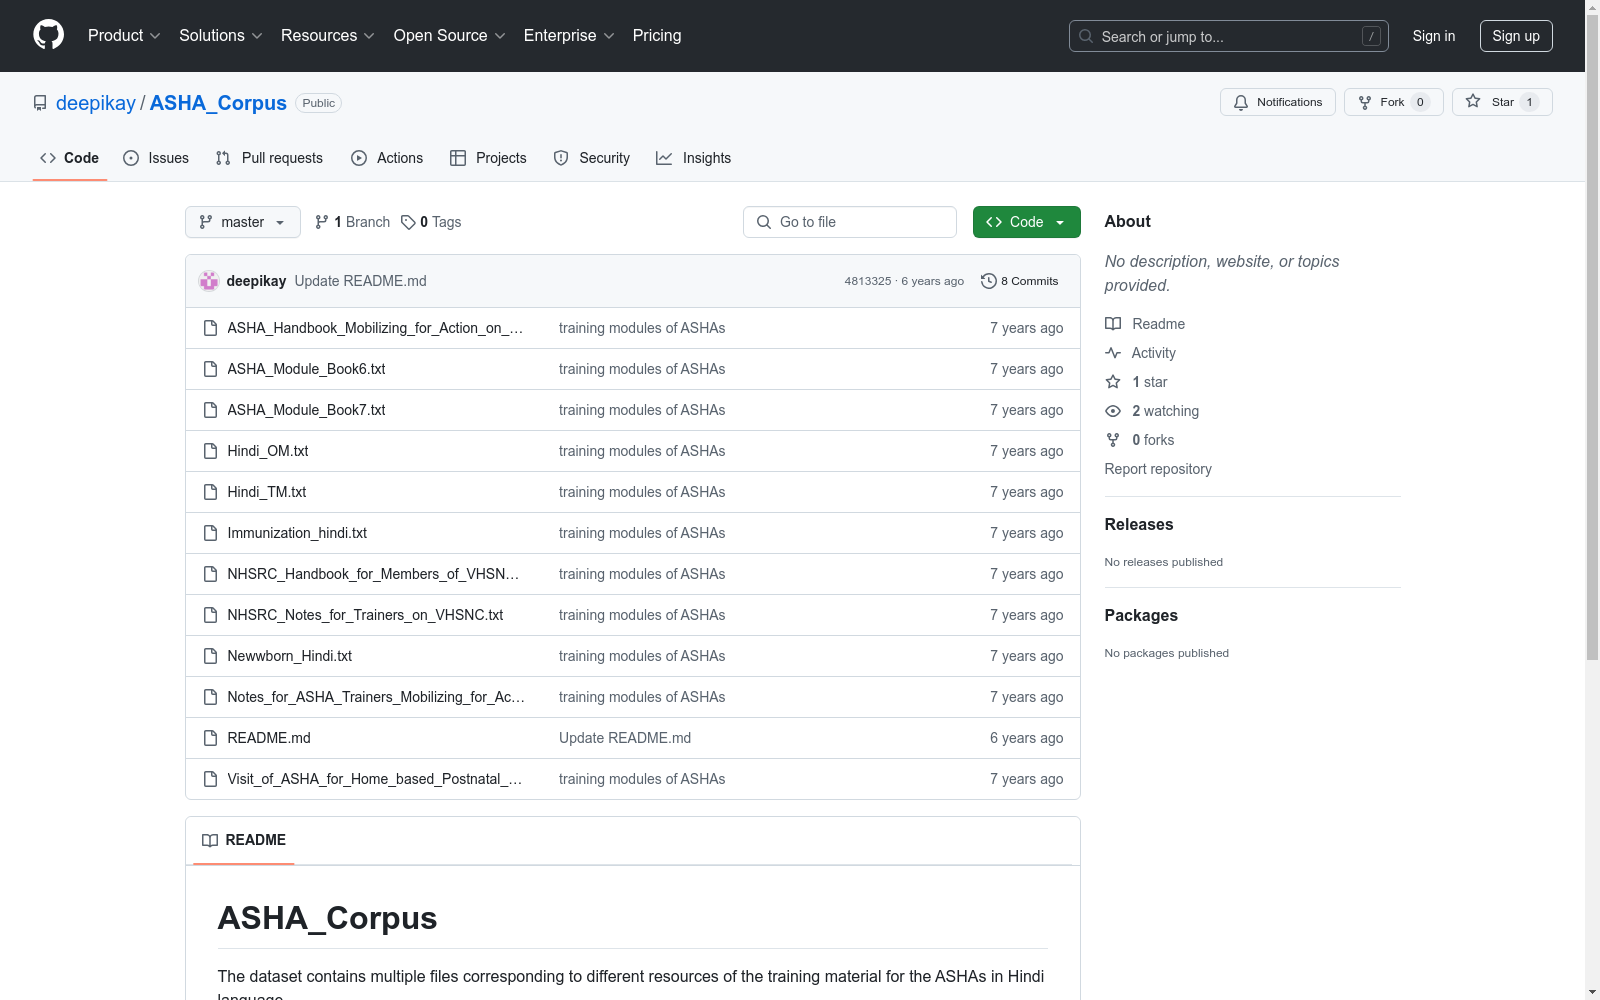Viewport: 1600px width, 1000px height.
Task: Click the bell icon in Notifications button
Action: (x=1241, y=102)
